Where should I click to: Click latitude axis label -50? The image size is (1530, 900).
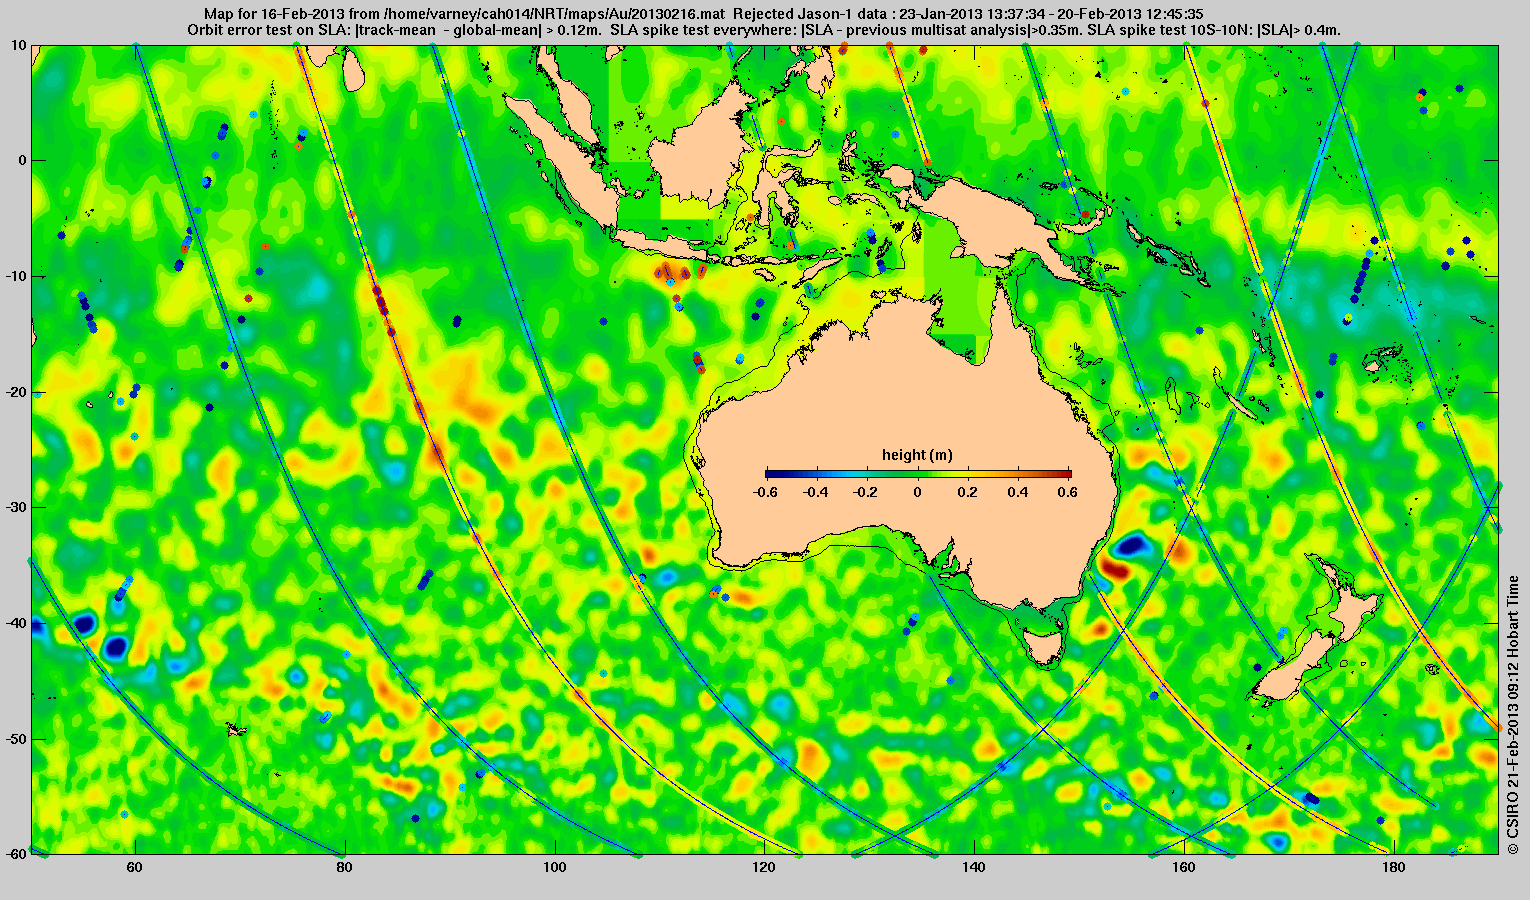click(x=16, y=739)
